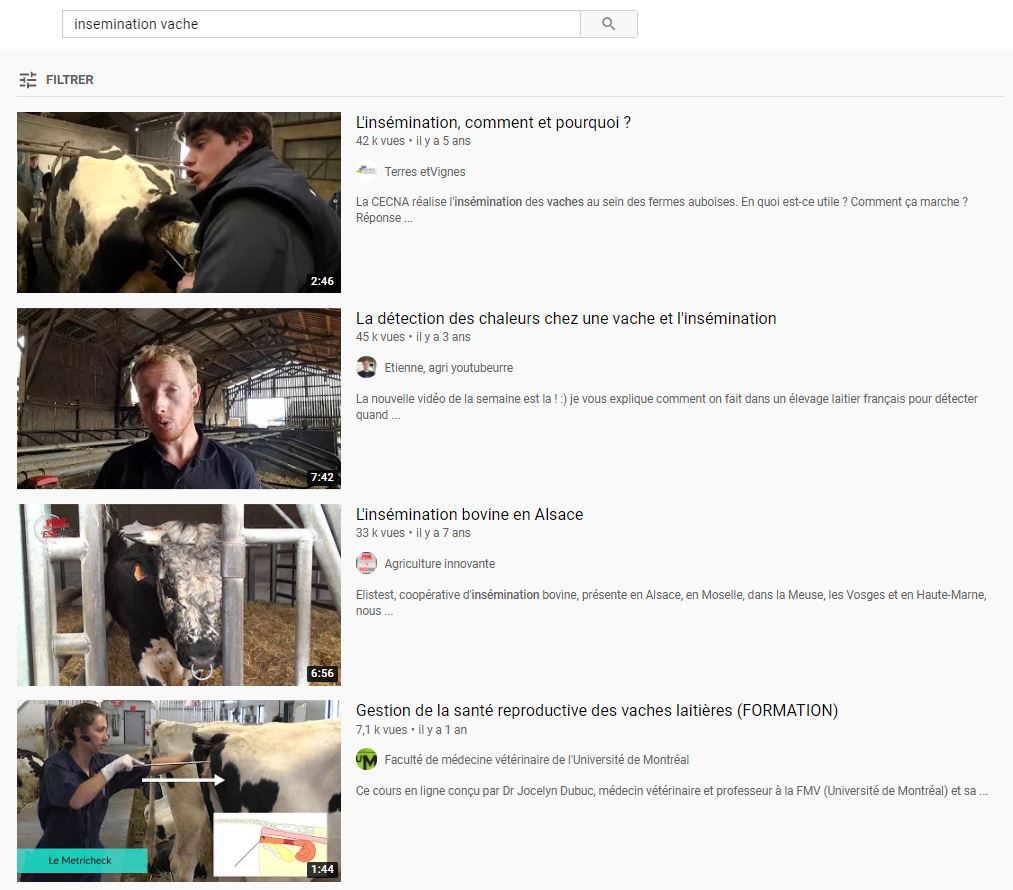Screen dimensions: 1013x890
Task: Open video 'L'insémination, comment et pourquoi ?'
Action: pos(493,123)
